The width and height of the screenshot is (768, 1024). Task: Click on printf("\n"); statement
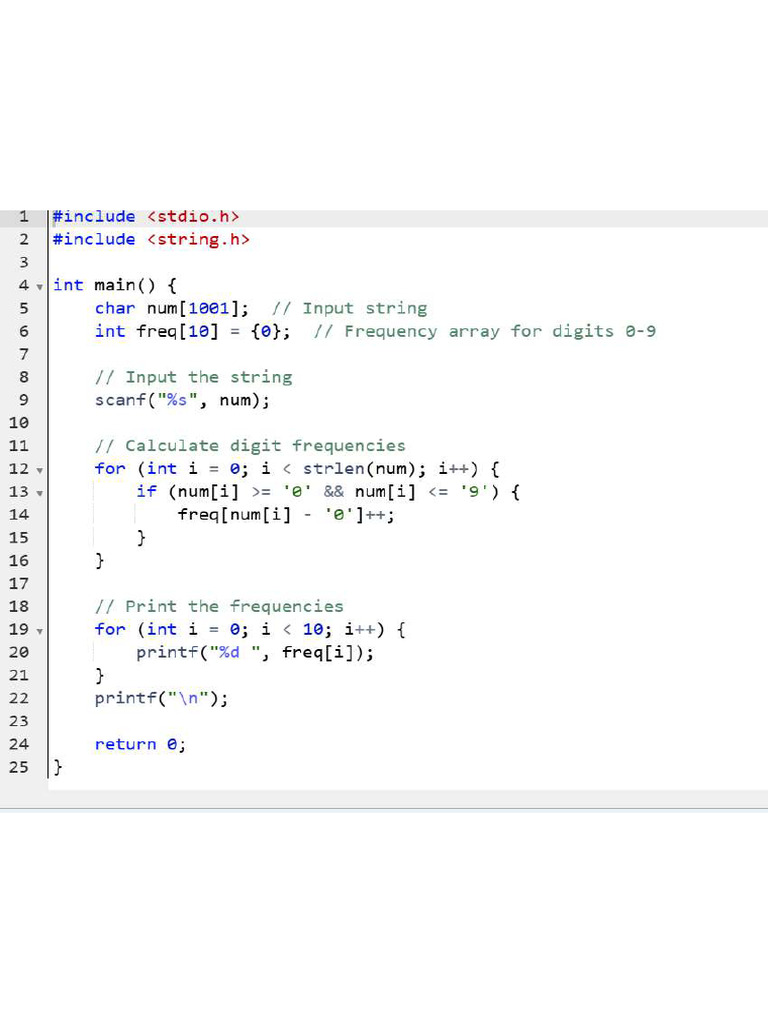coord(161,698)
